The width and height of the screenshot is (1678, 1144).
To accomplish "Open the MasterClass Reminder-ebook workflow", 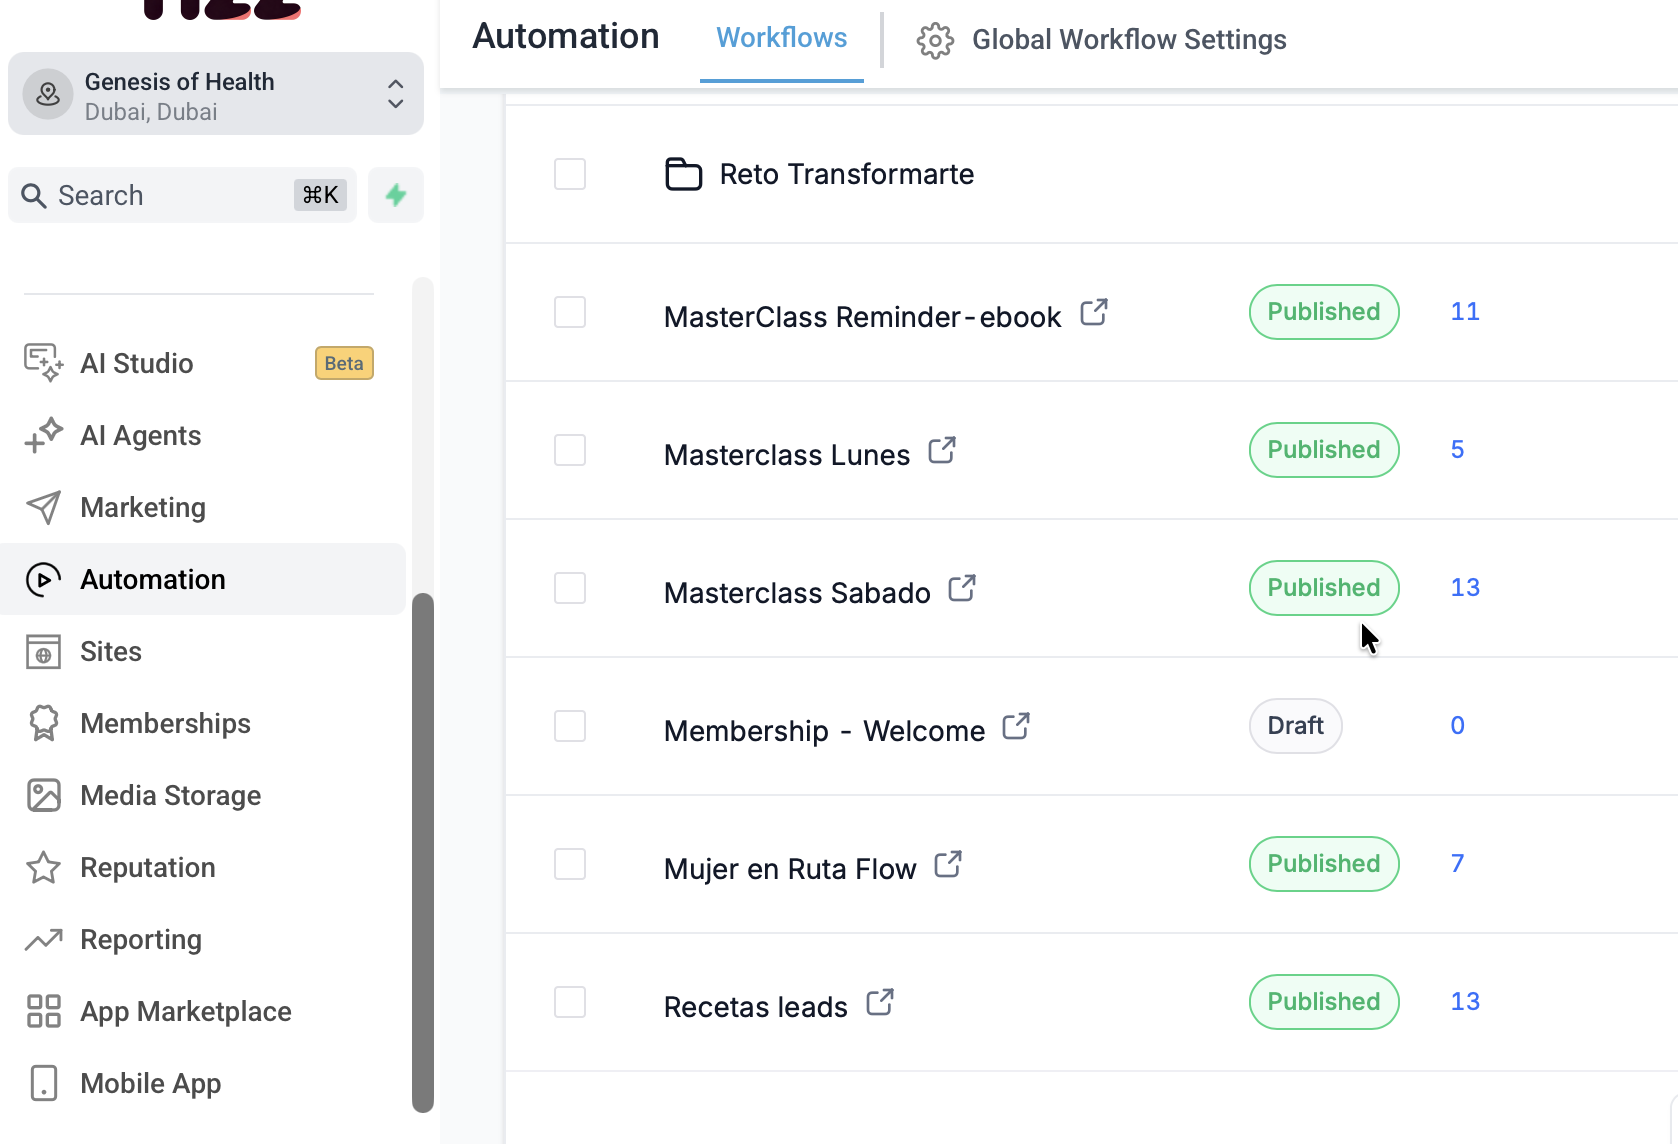I will pos(862,317).
